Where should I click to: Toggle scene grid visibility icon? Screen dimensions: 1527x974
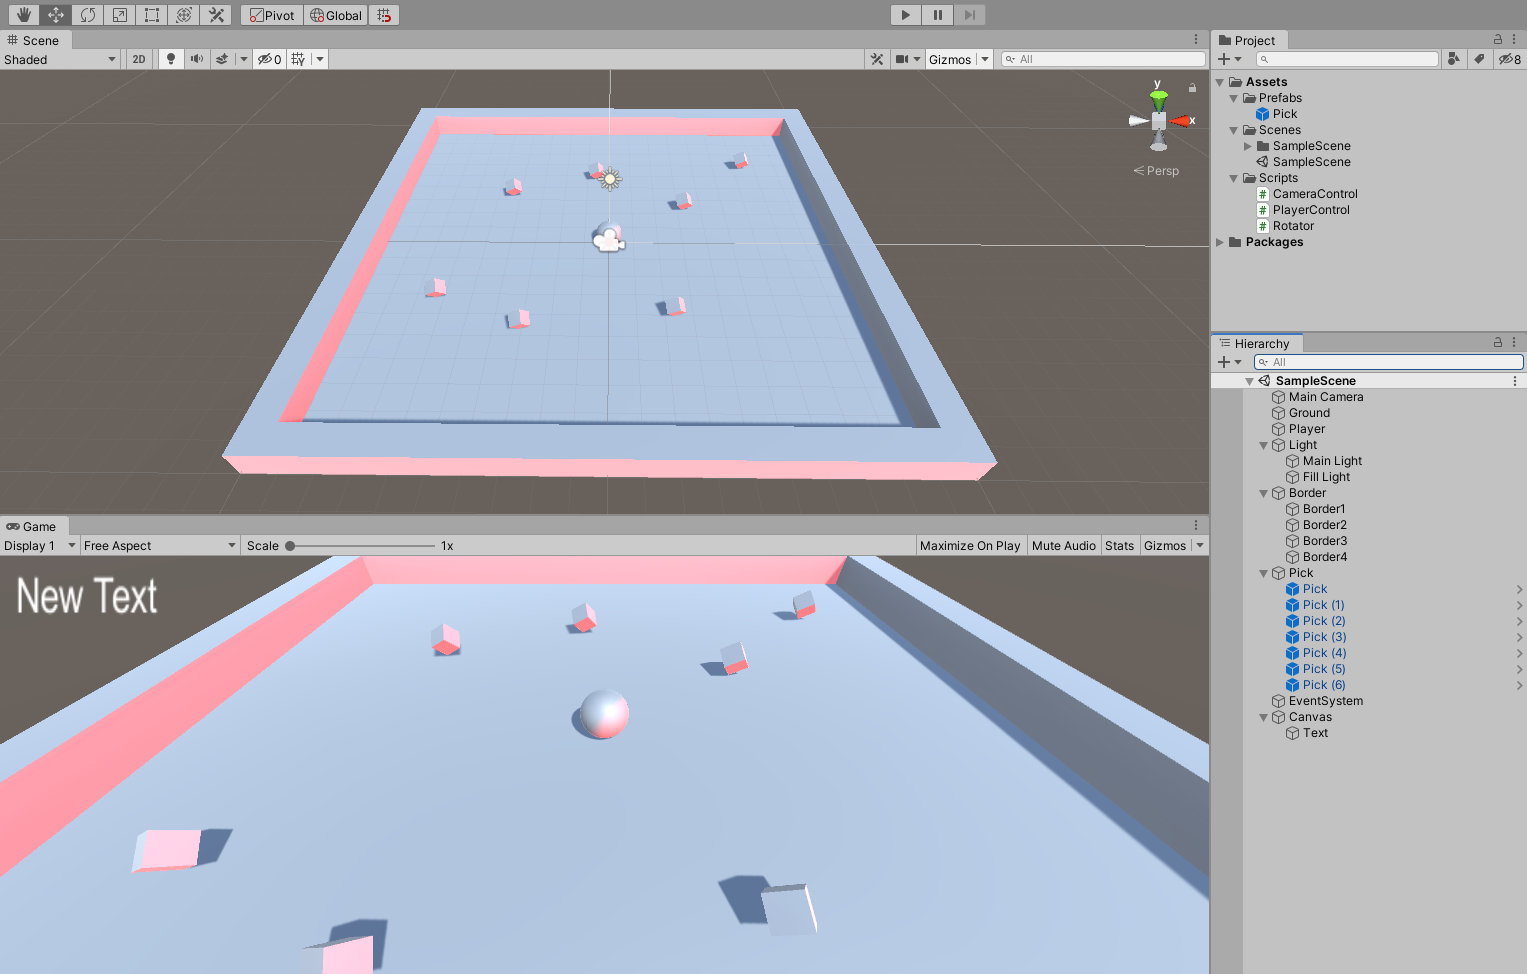pyautogui.click(x=298, y=59)
